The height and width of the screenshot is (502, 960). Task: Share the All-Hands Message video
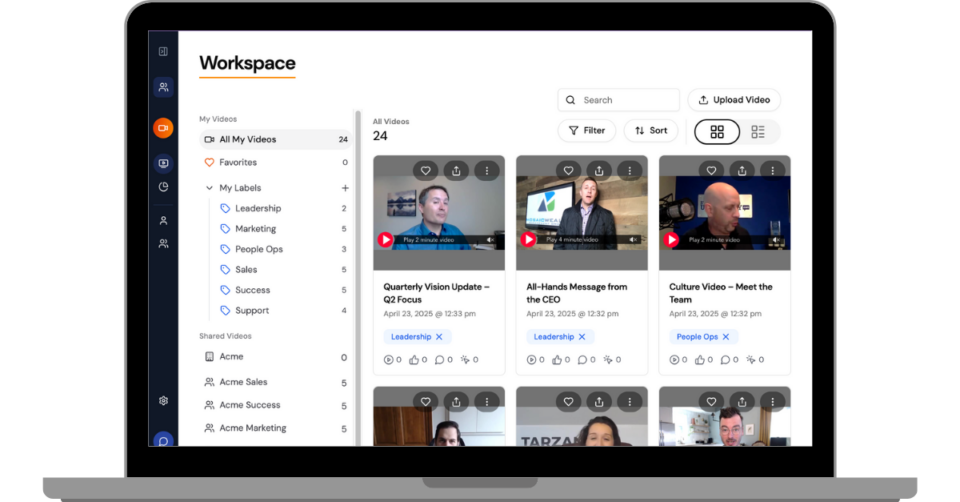coord(599,171)
